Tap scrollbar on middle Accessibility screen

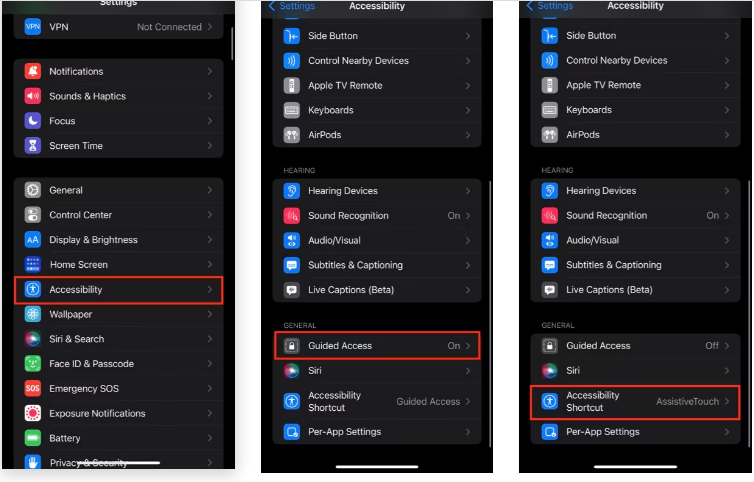[490, 314]
